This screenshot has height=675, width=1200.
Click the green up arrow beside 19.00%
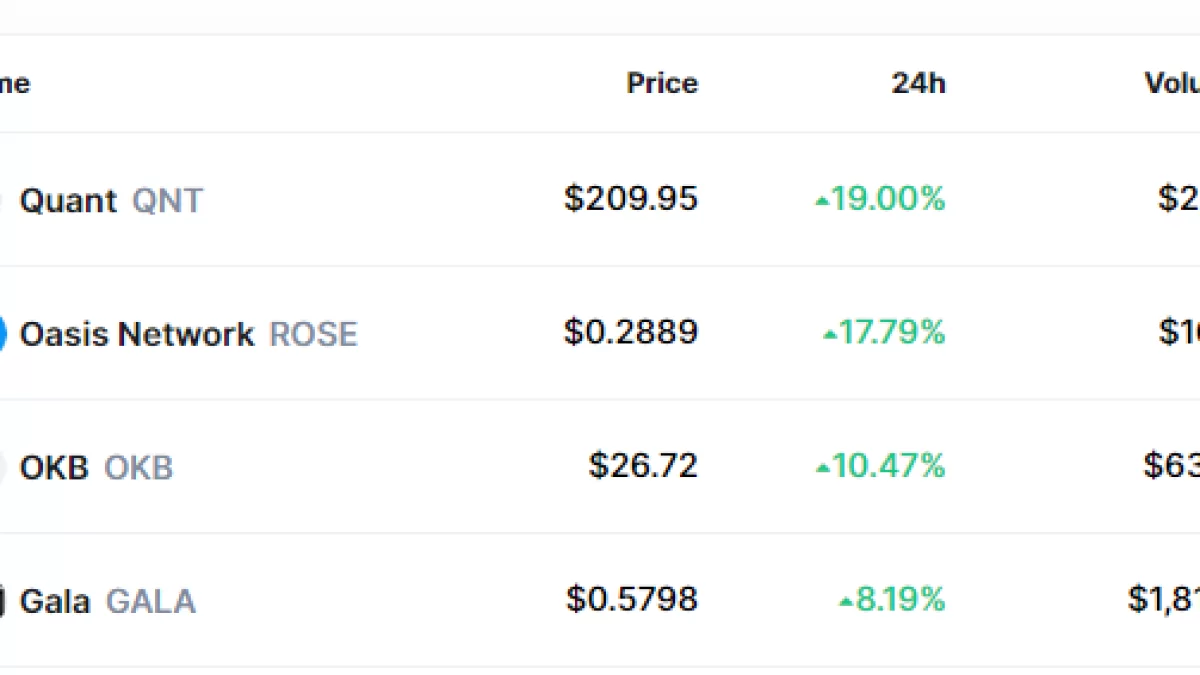pyautogui.click(x=822, y=201)
